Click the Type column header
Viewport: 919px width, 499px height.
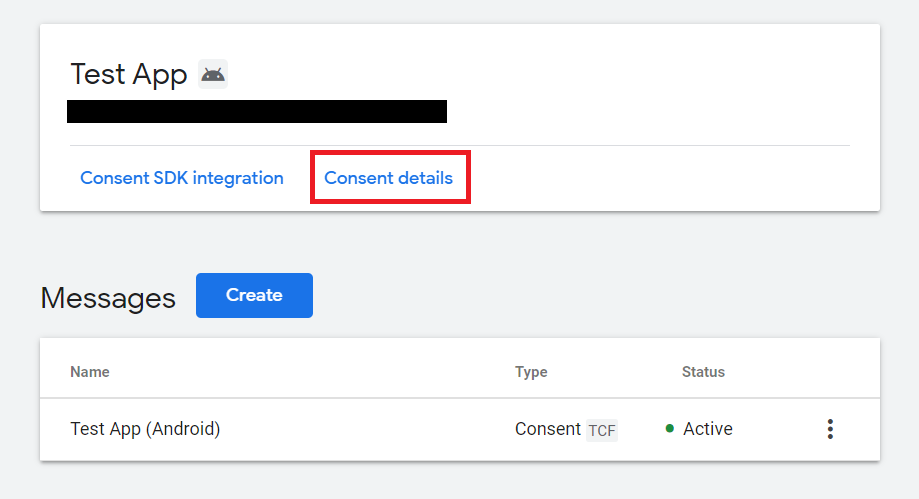pos(531,372)
